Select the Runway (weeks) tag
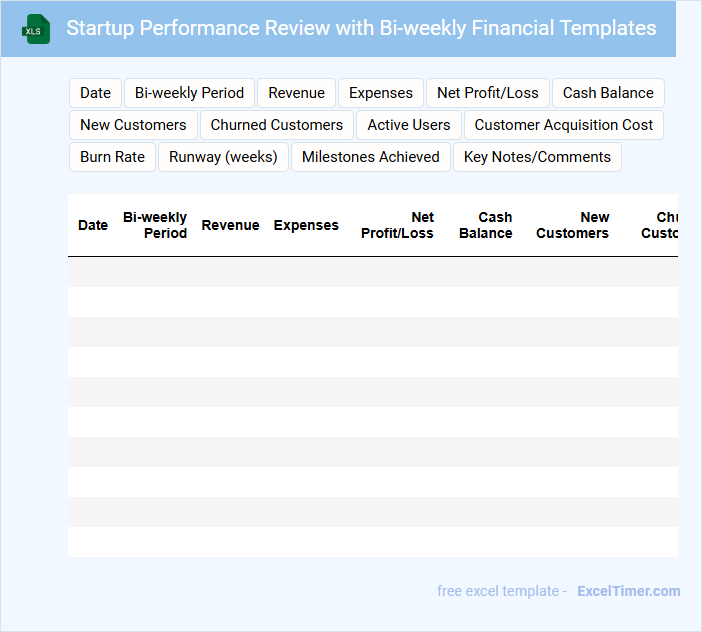702x632 pixels. click(223, 157)
